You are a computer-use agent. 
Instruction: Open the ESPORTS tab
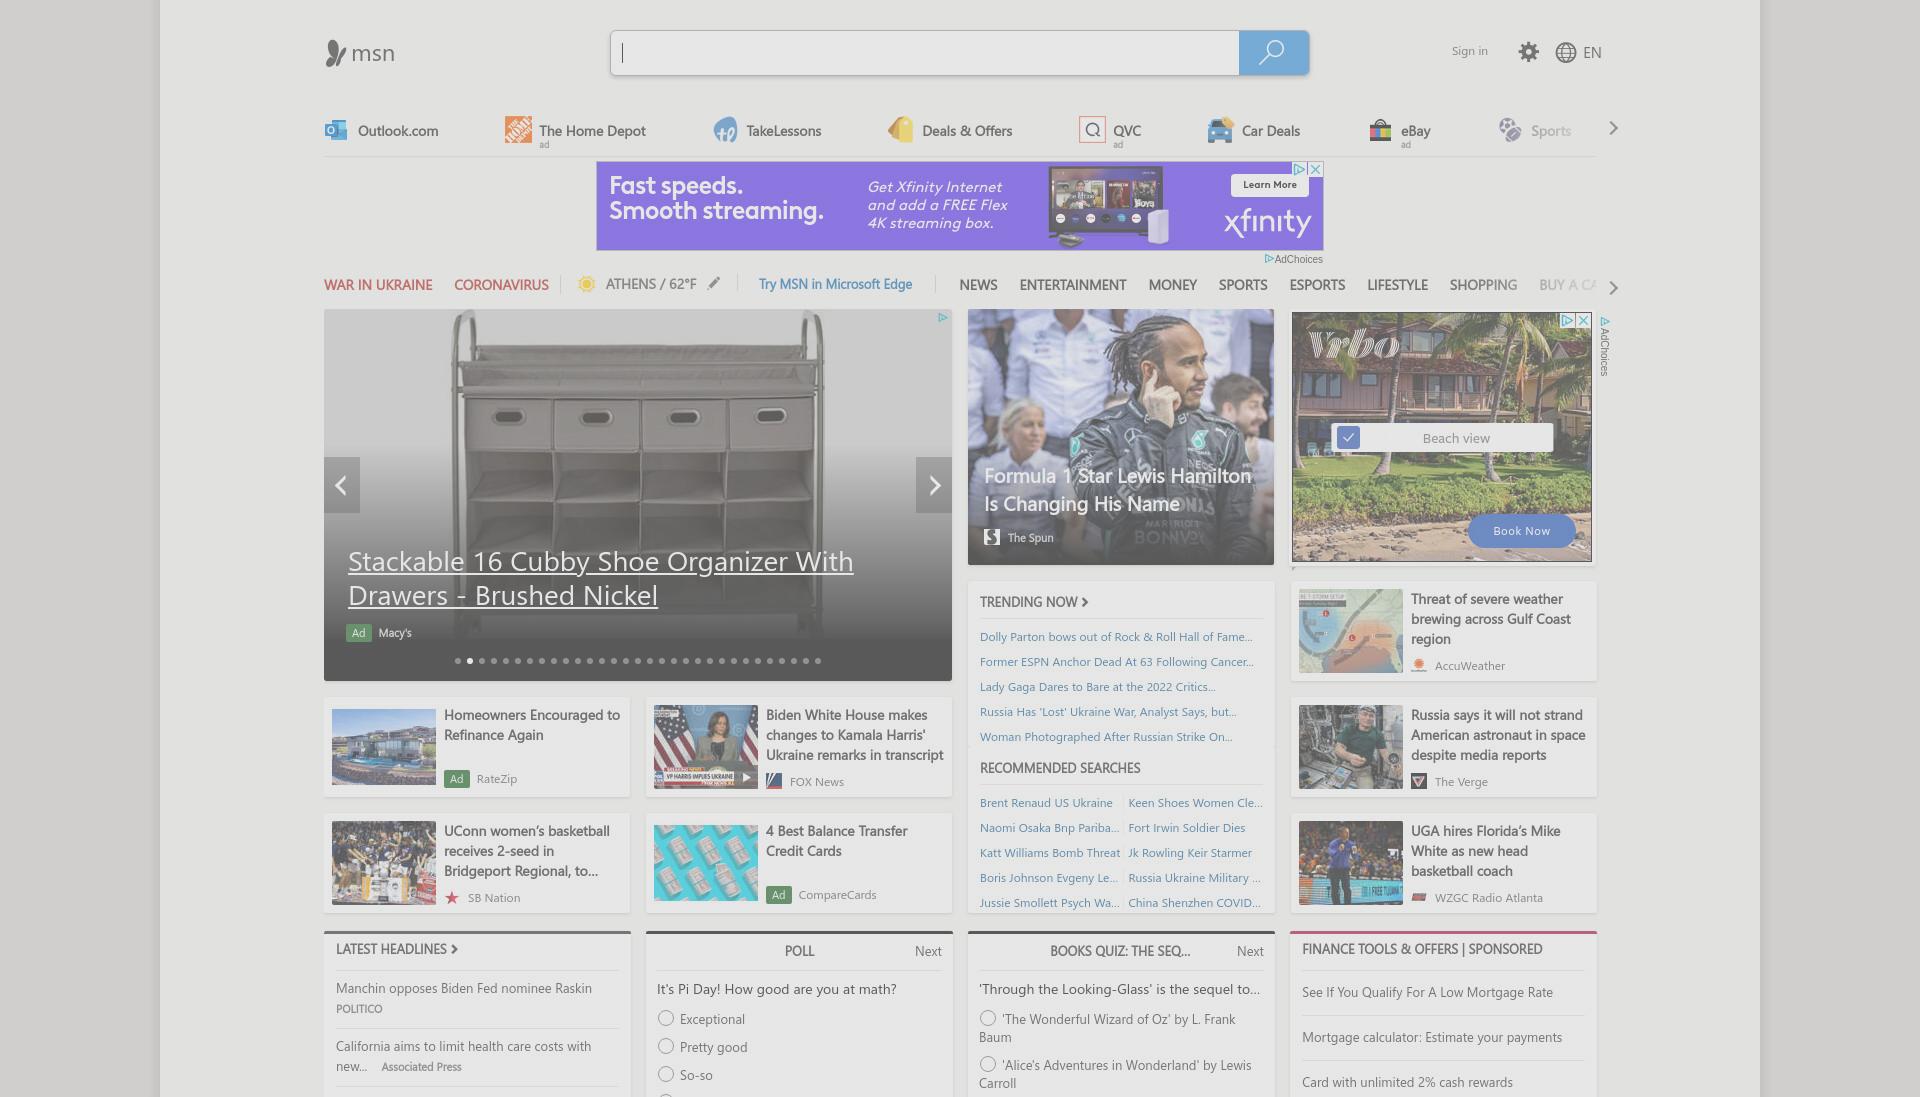tap(1317, 285)
